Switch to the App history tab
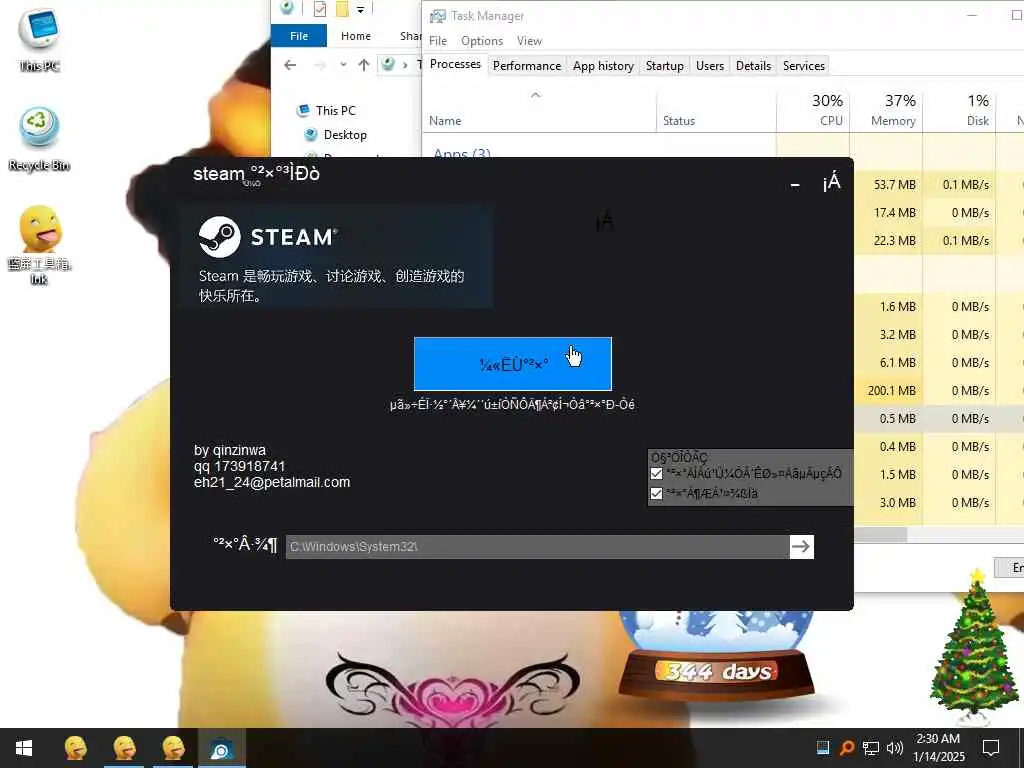 point(603,65)
